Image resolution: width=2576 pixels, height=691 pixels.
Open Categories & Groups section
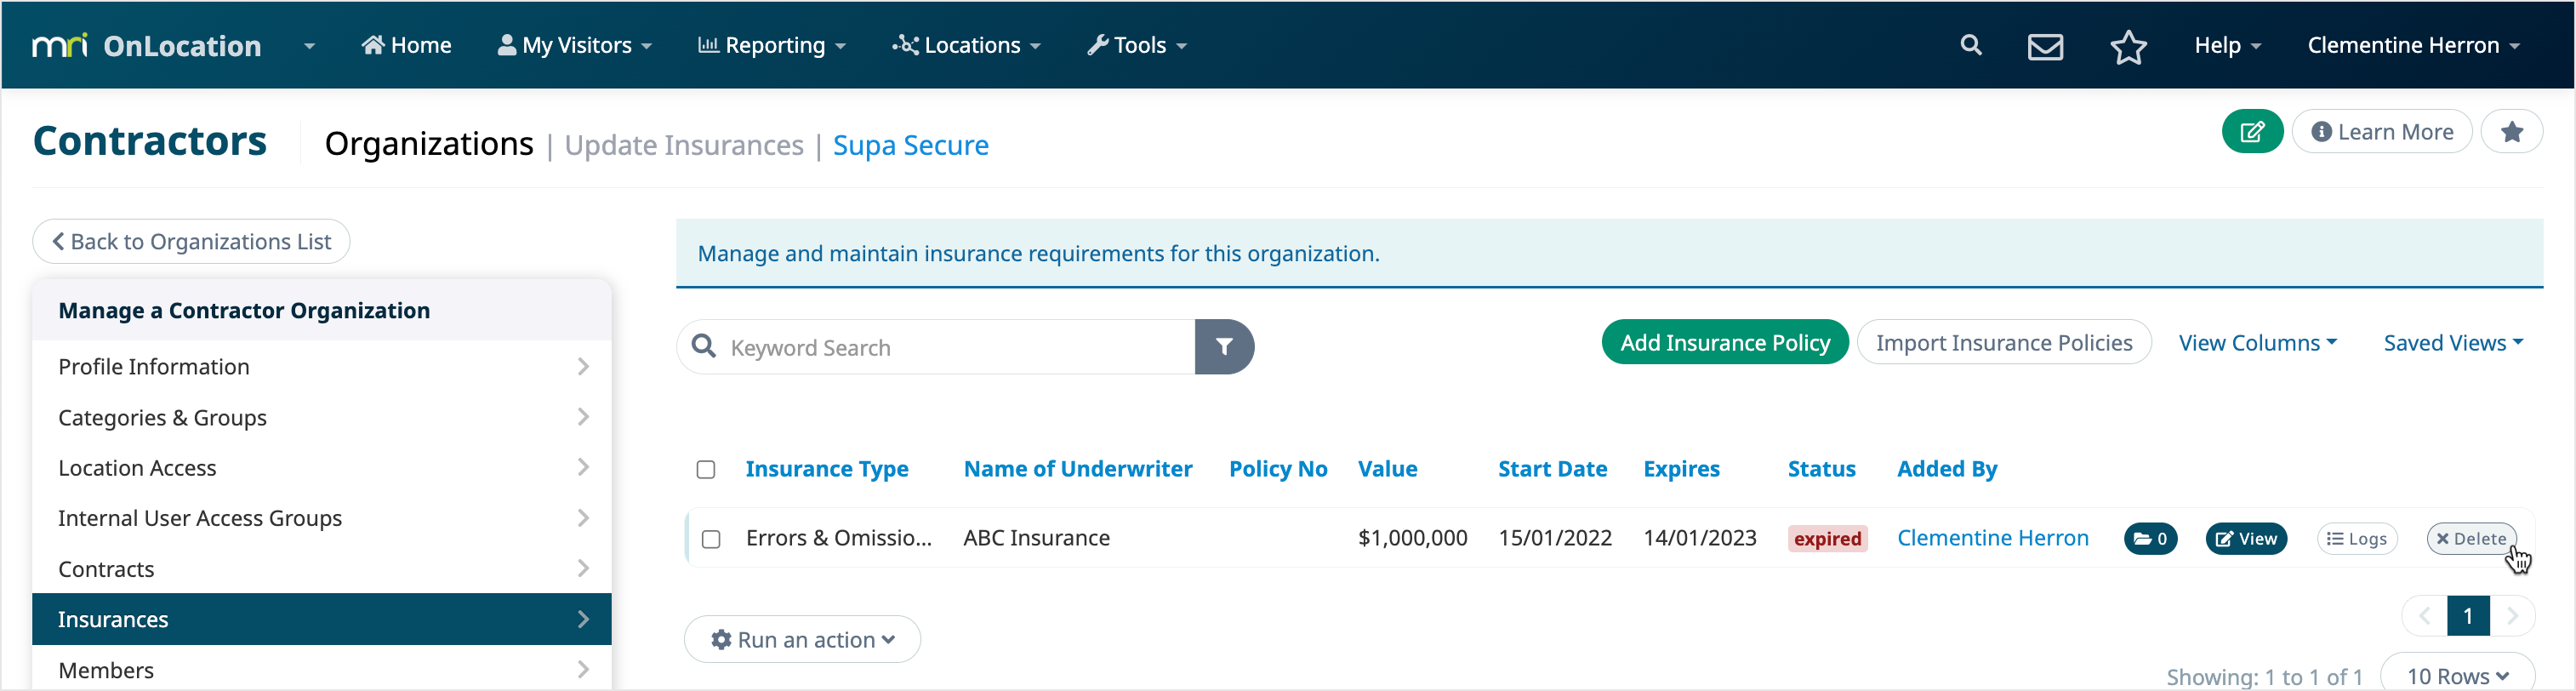[x=322, y=417]
